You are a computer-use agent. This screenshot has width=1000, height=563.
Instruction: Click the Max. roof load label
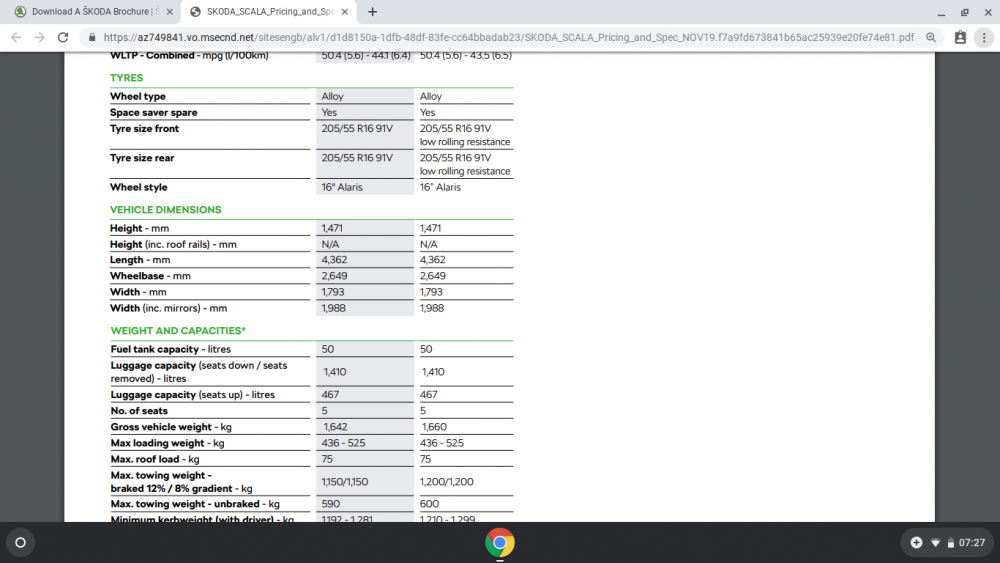(x=155, y=459)
